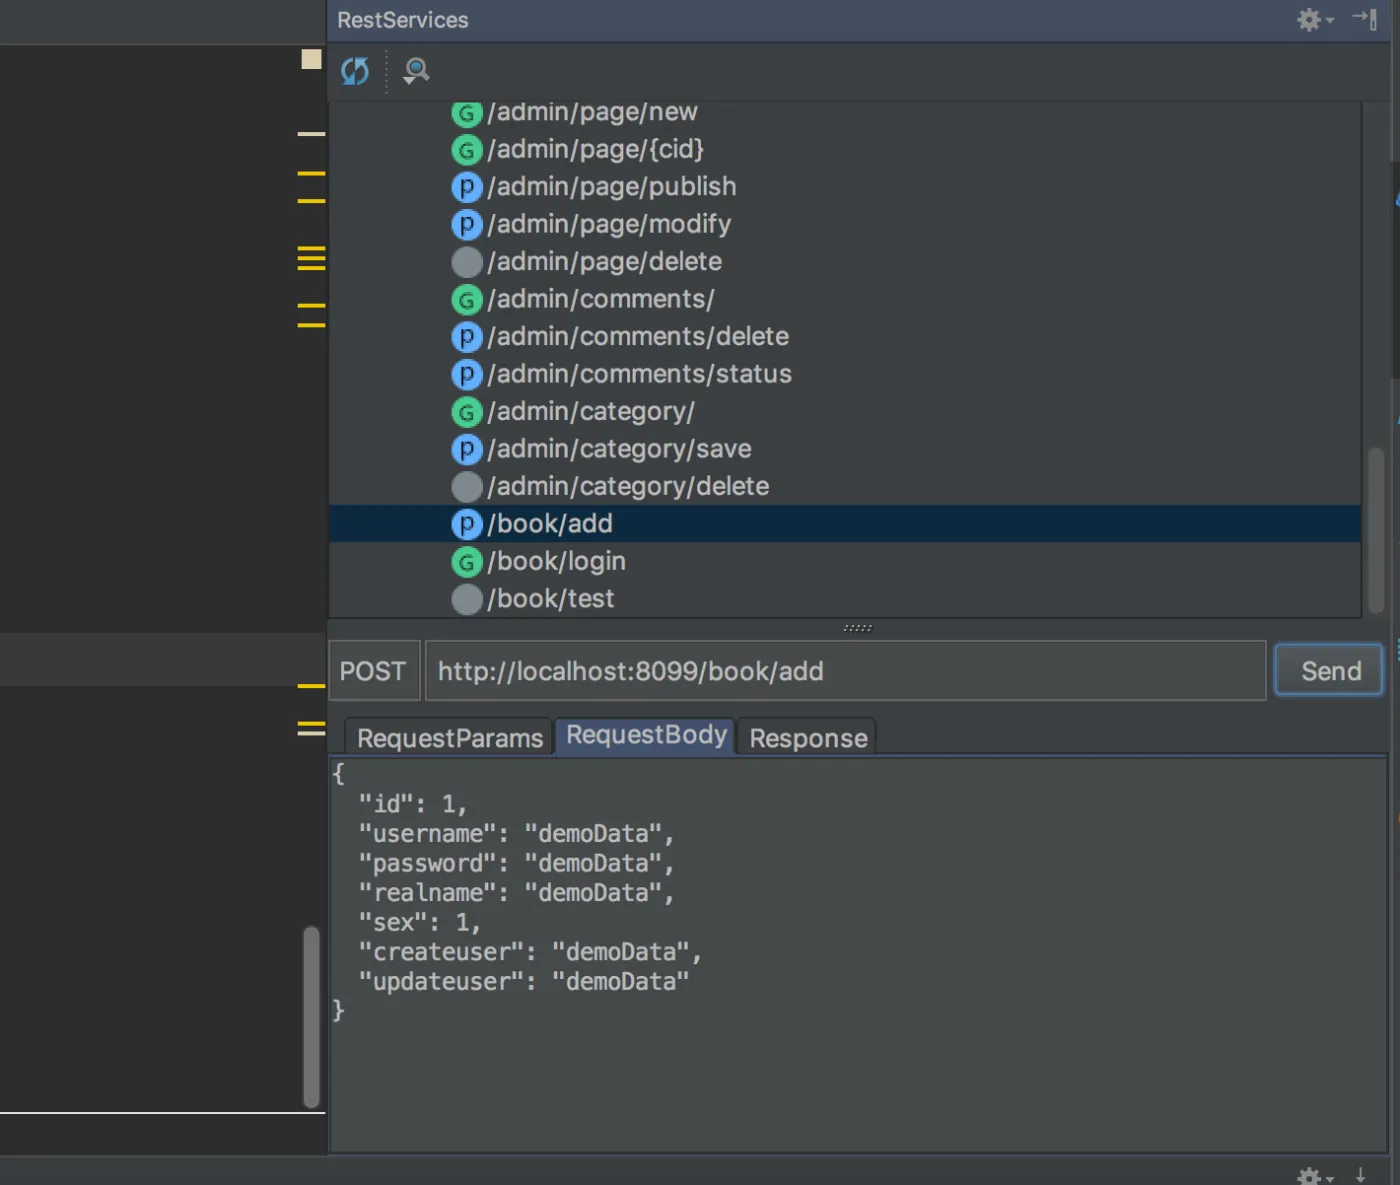Switch to the RequestBody tab
Image resolution: width=1400 pixels, height=1185 pixels.
tap(646, 735)
